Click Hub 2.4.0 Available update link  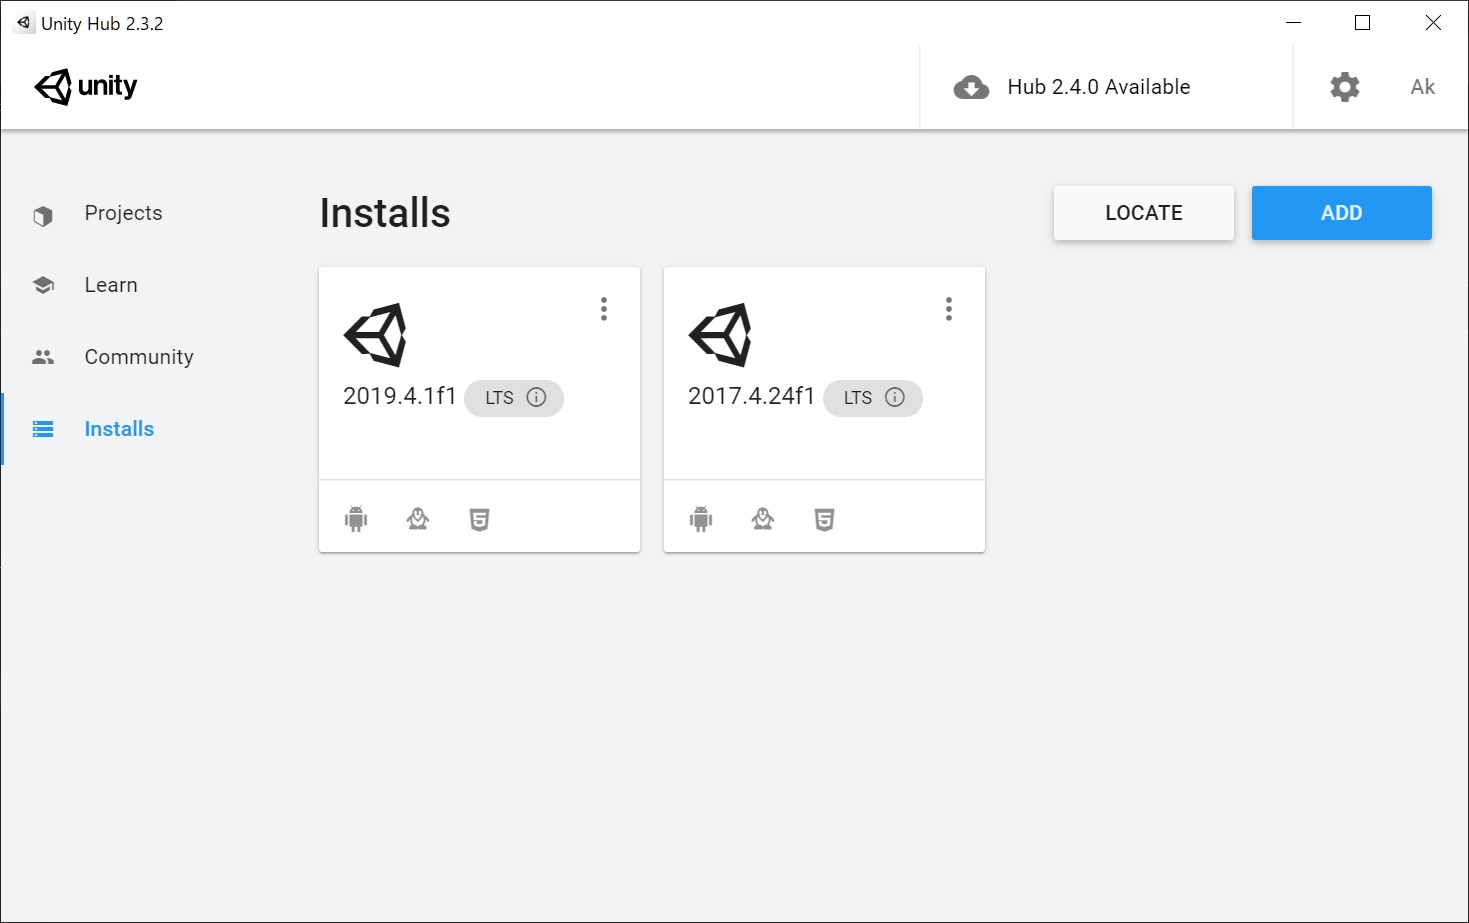1099,87
